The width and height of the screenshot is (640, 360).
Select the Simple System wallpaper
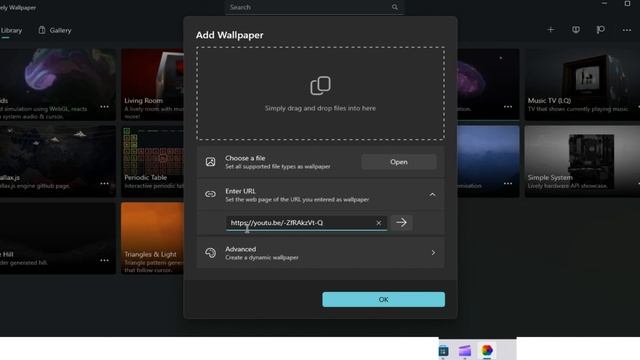582,162
